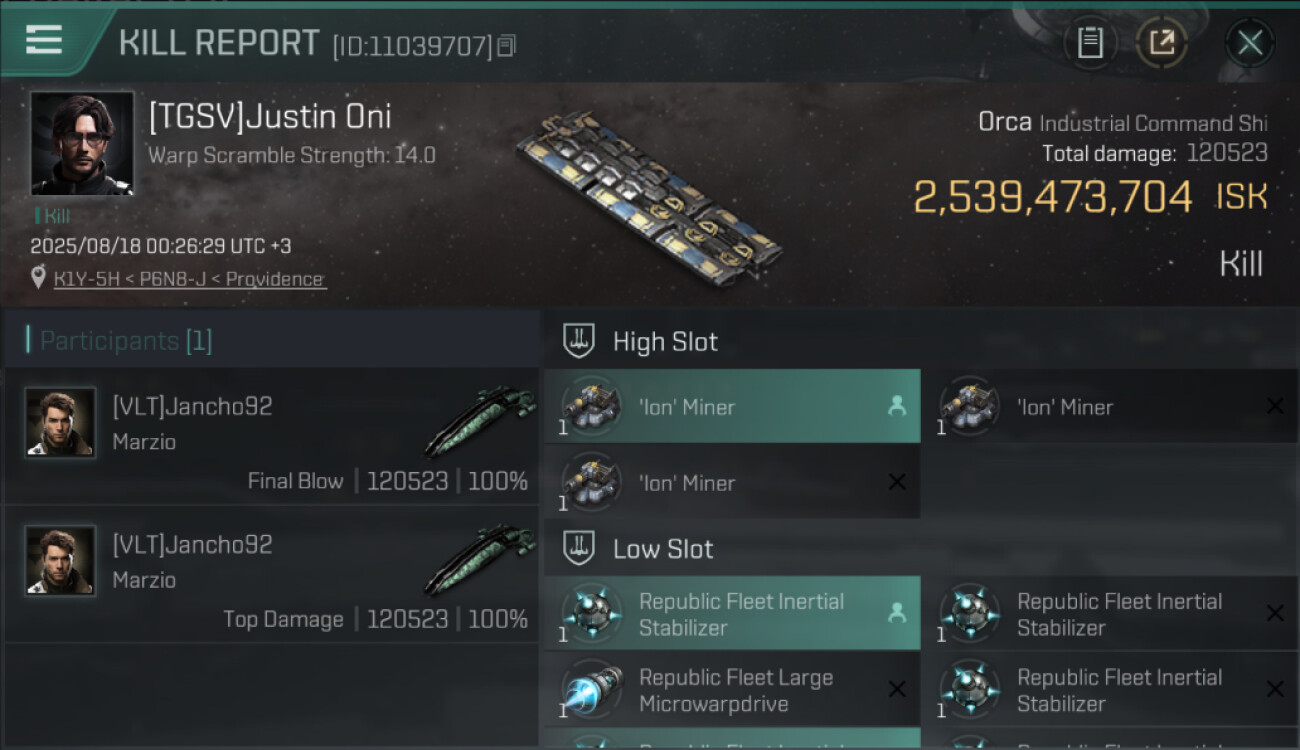Click the High Slot section icon
1300x750 pixels.
(x=580, y=341)
